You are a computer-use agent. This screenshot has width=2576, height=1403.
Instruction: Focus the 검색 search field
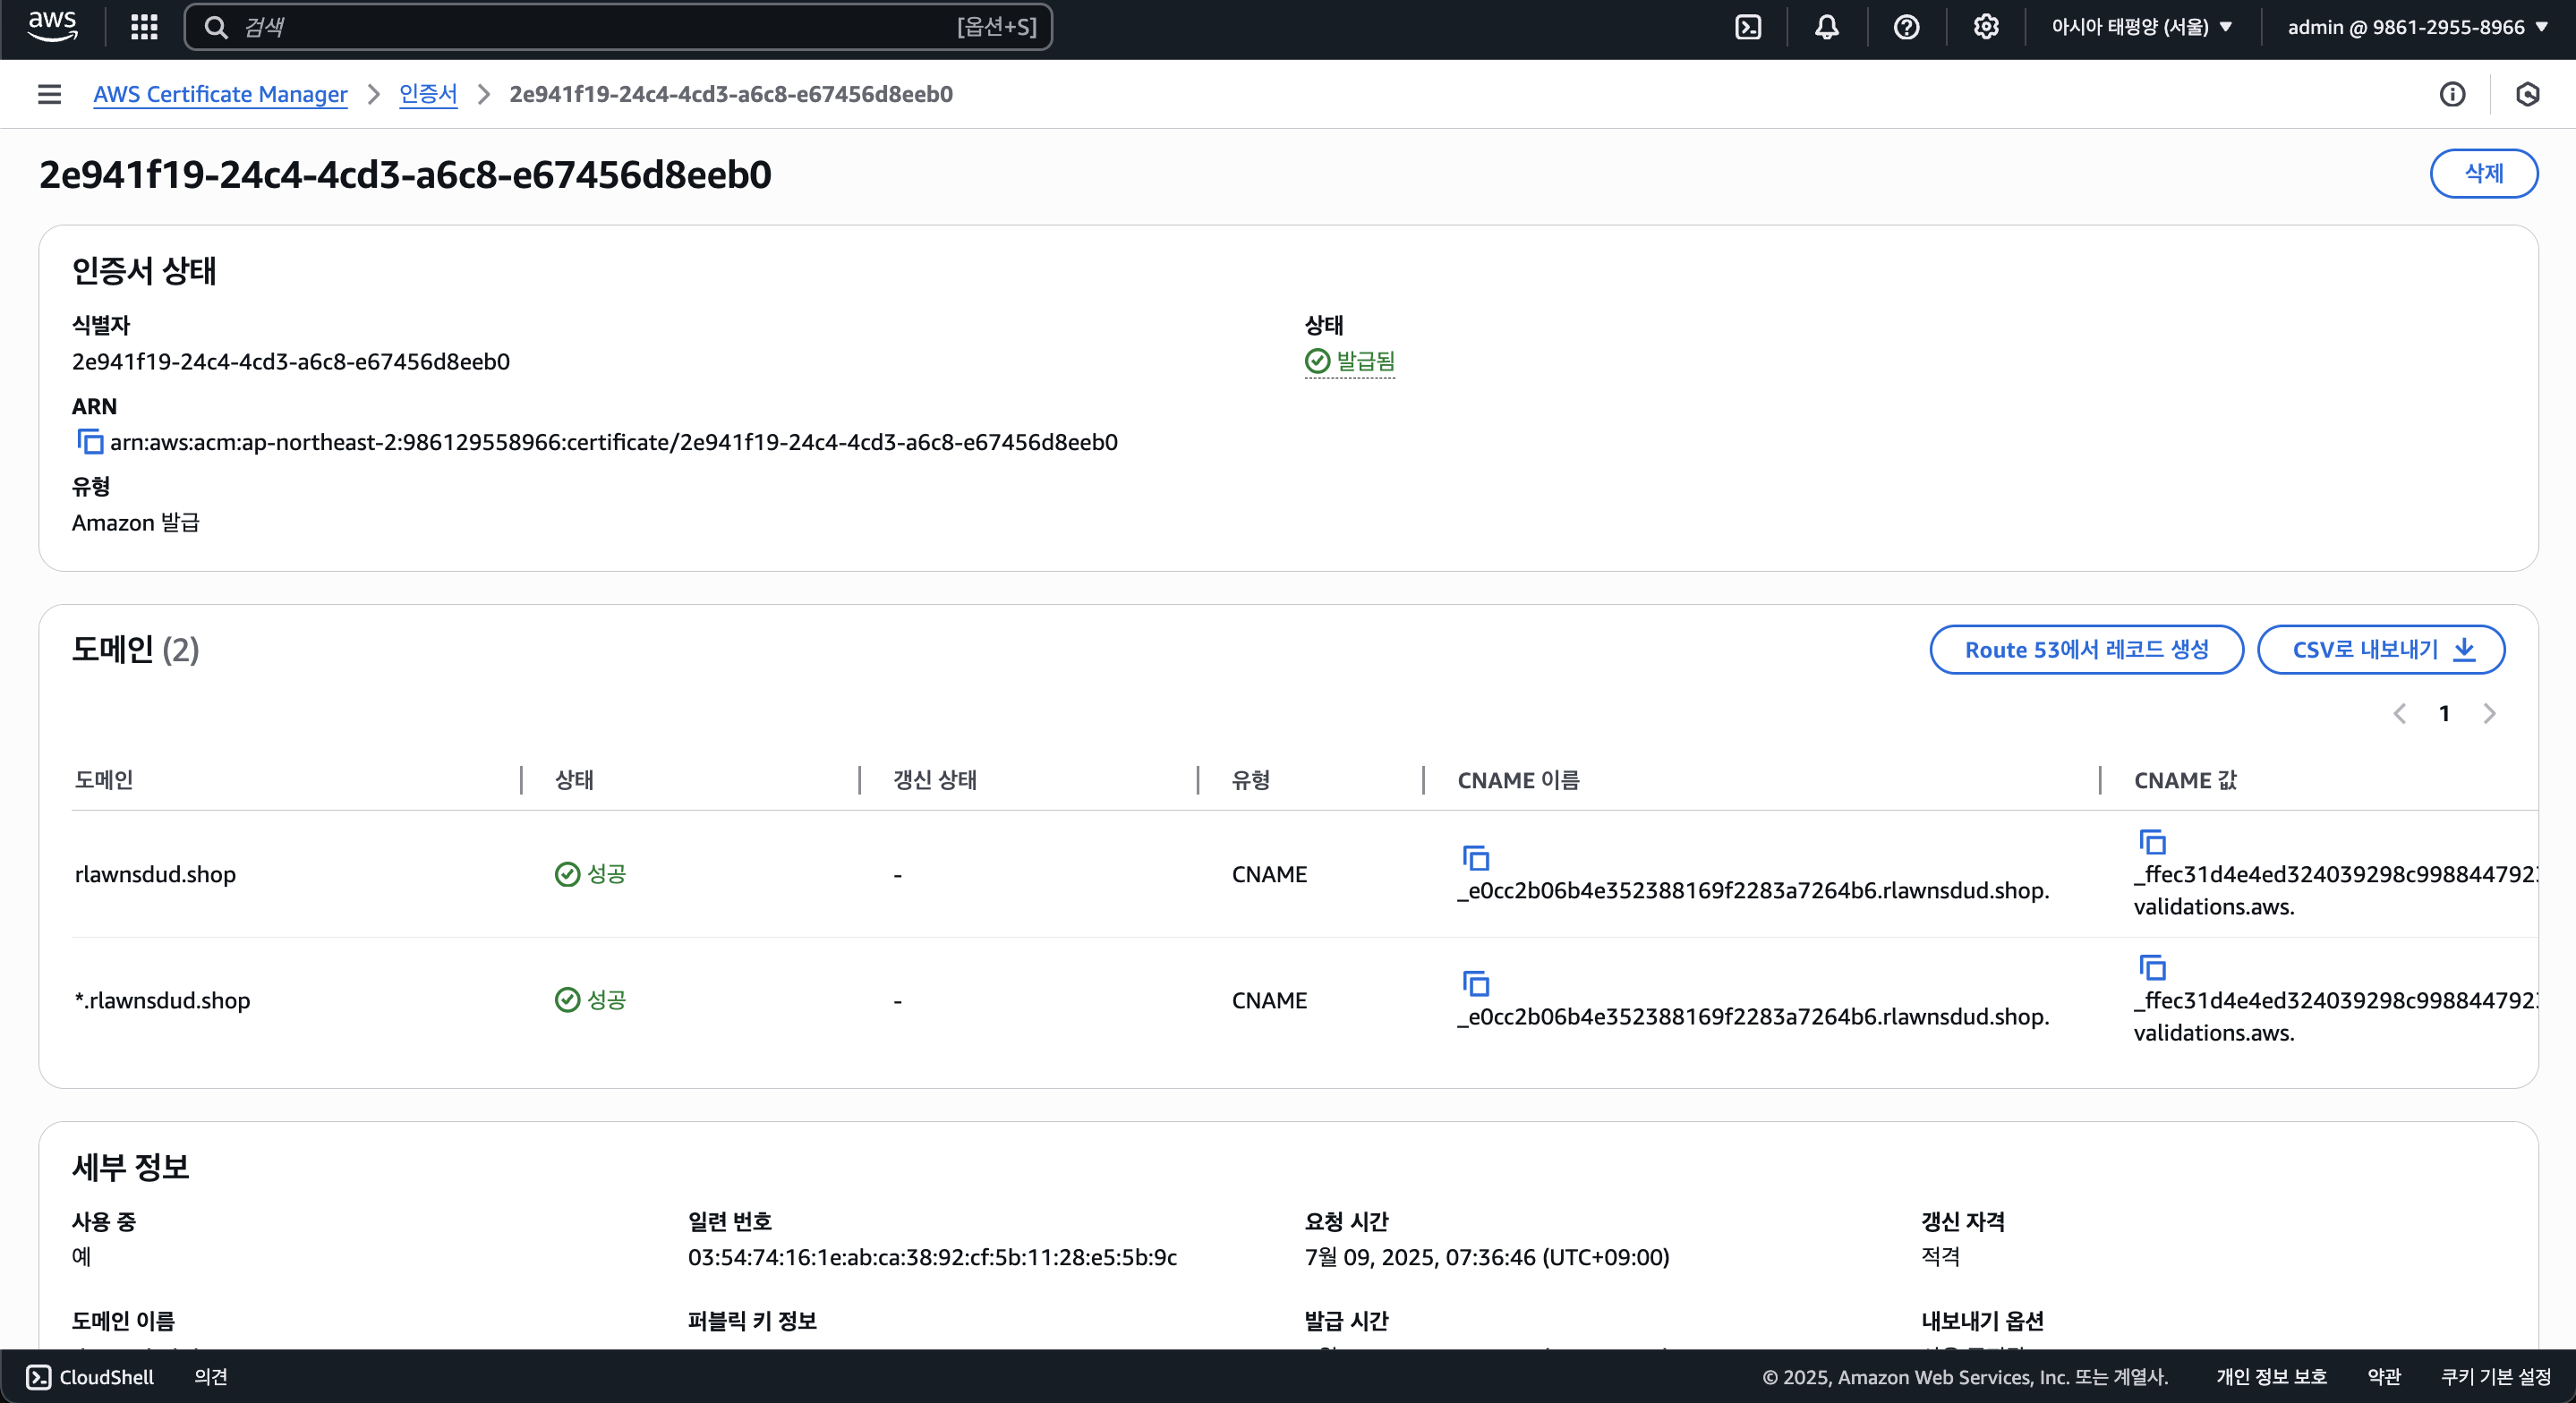point(600,27)
